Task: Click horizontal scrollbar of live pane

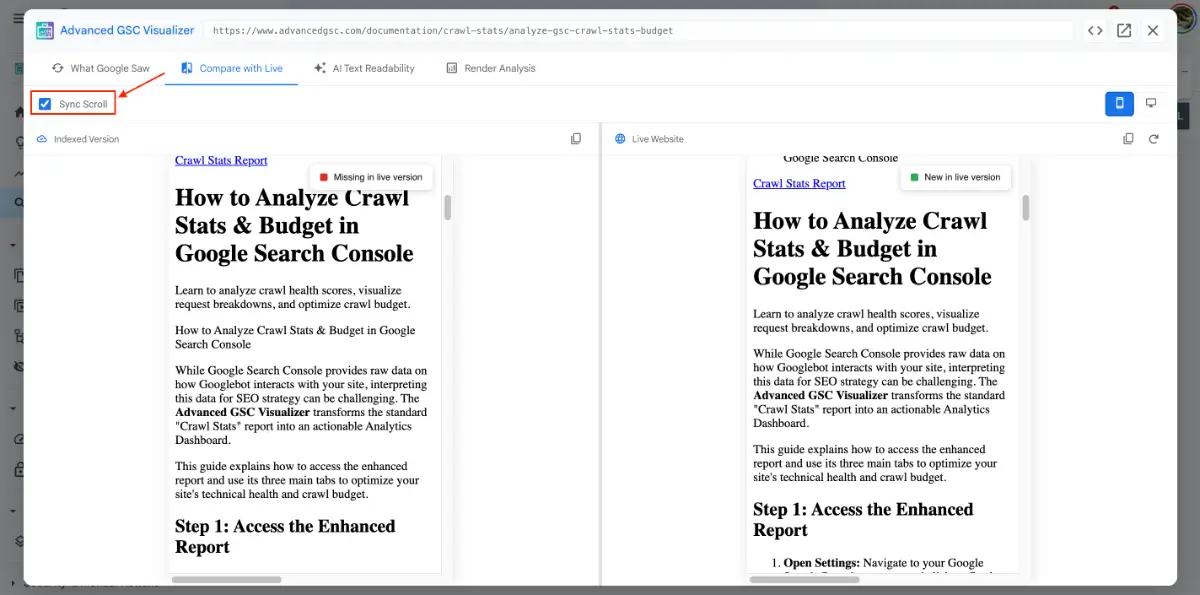Action: coord(805,579)
